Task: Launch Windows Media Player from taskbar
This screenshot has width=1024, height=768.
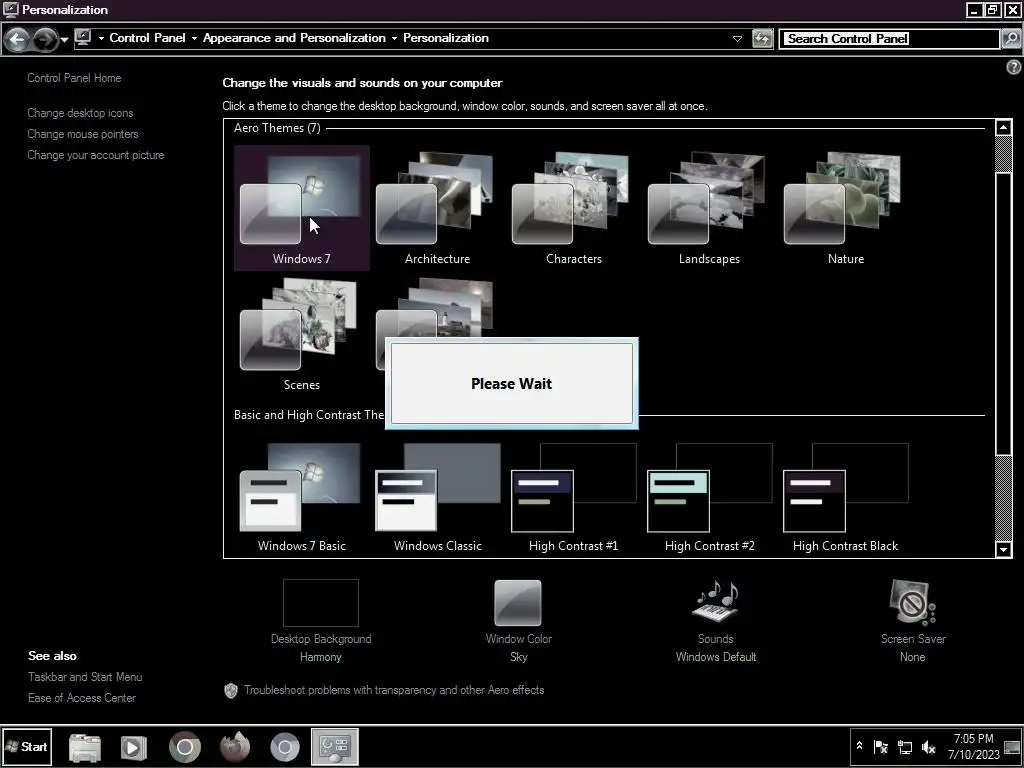Action: 133,747
